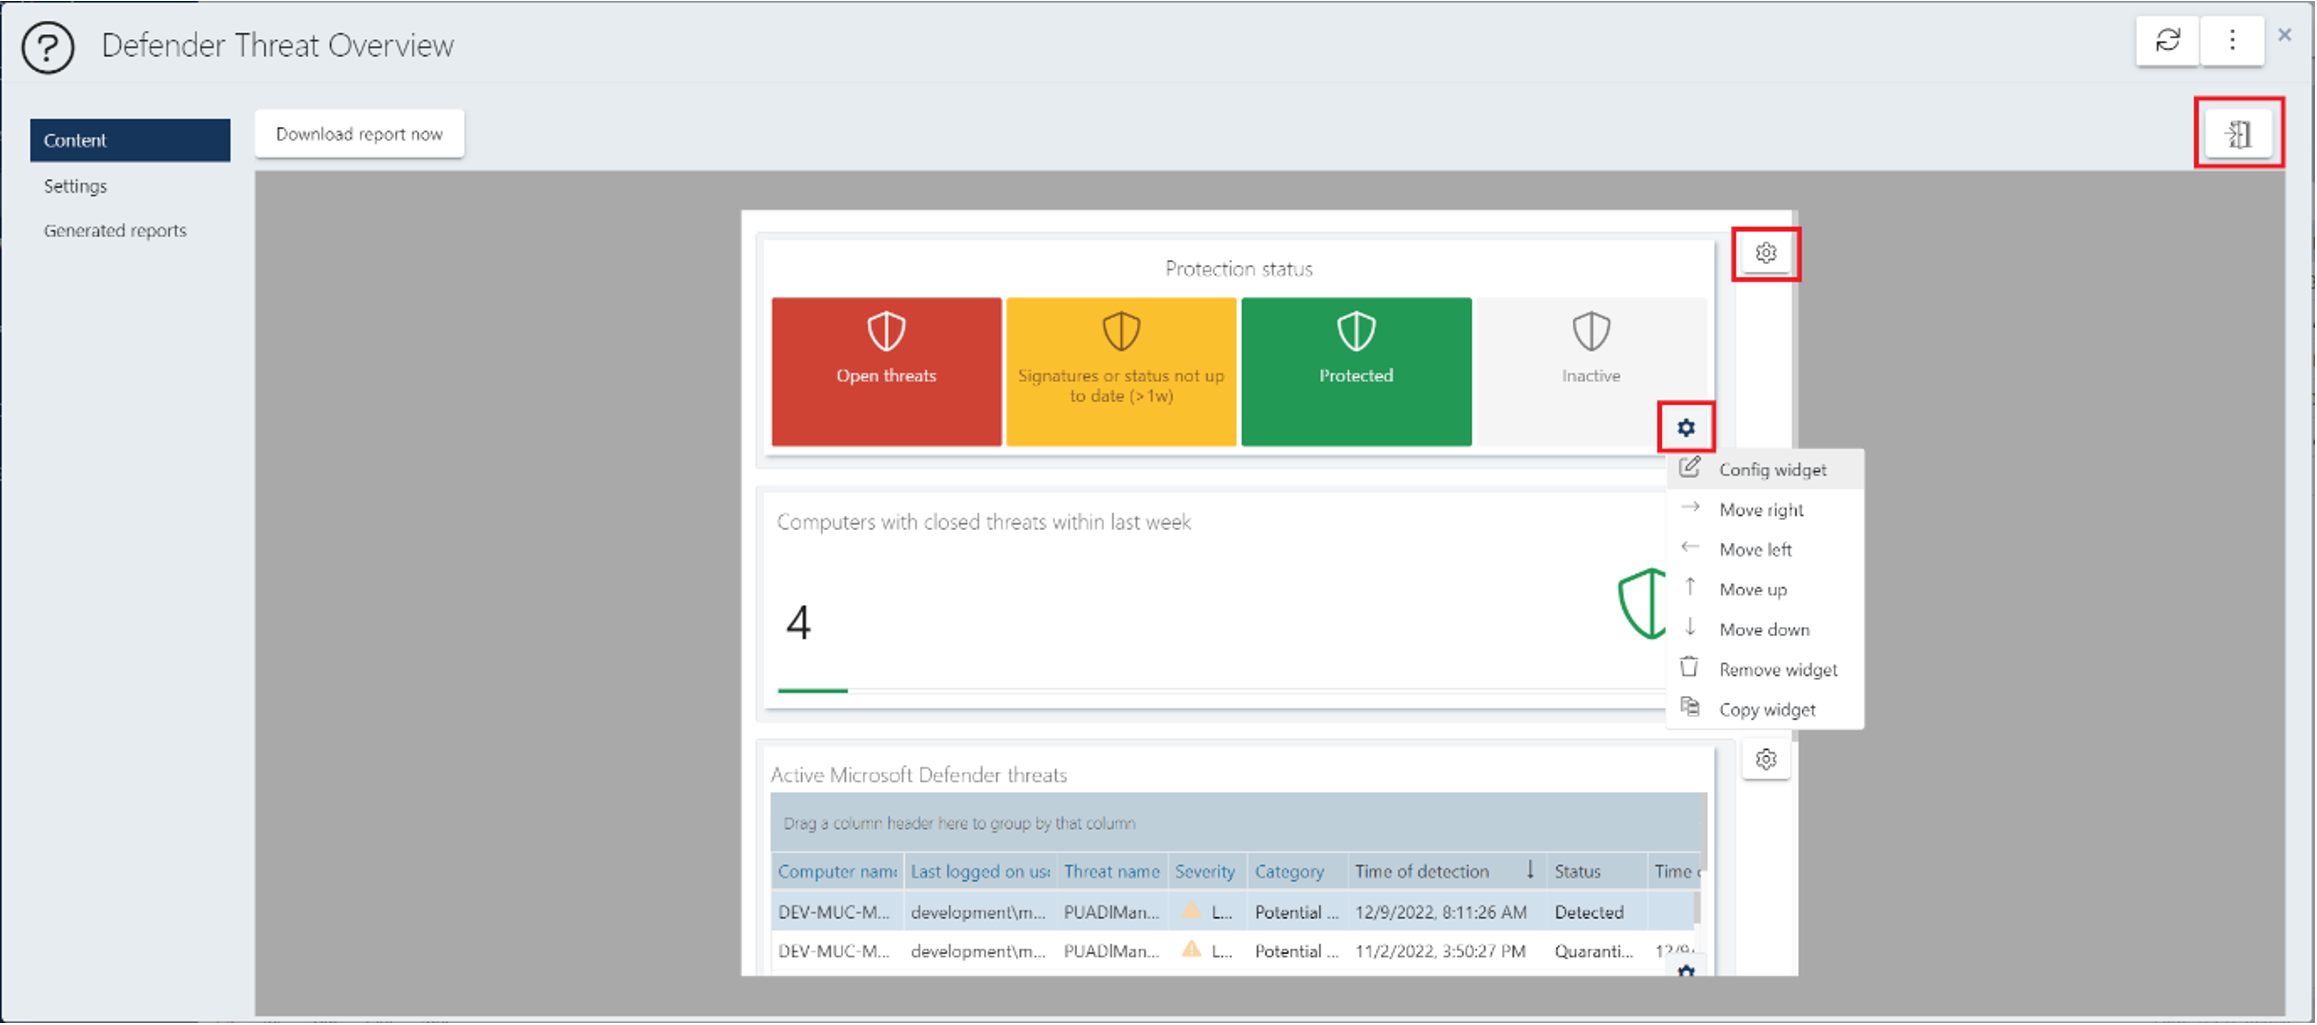Click the Detected status cell
The width and height of the screenshot is (2317, 1025).
click(x=1596, y=911)
